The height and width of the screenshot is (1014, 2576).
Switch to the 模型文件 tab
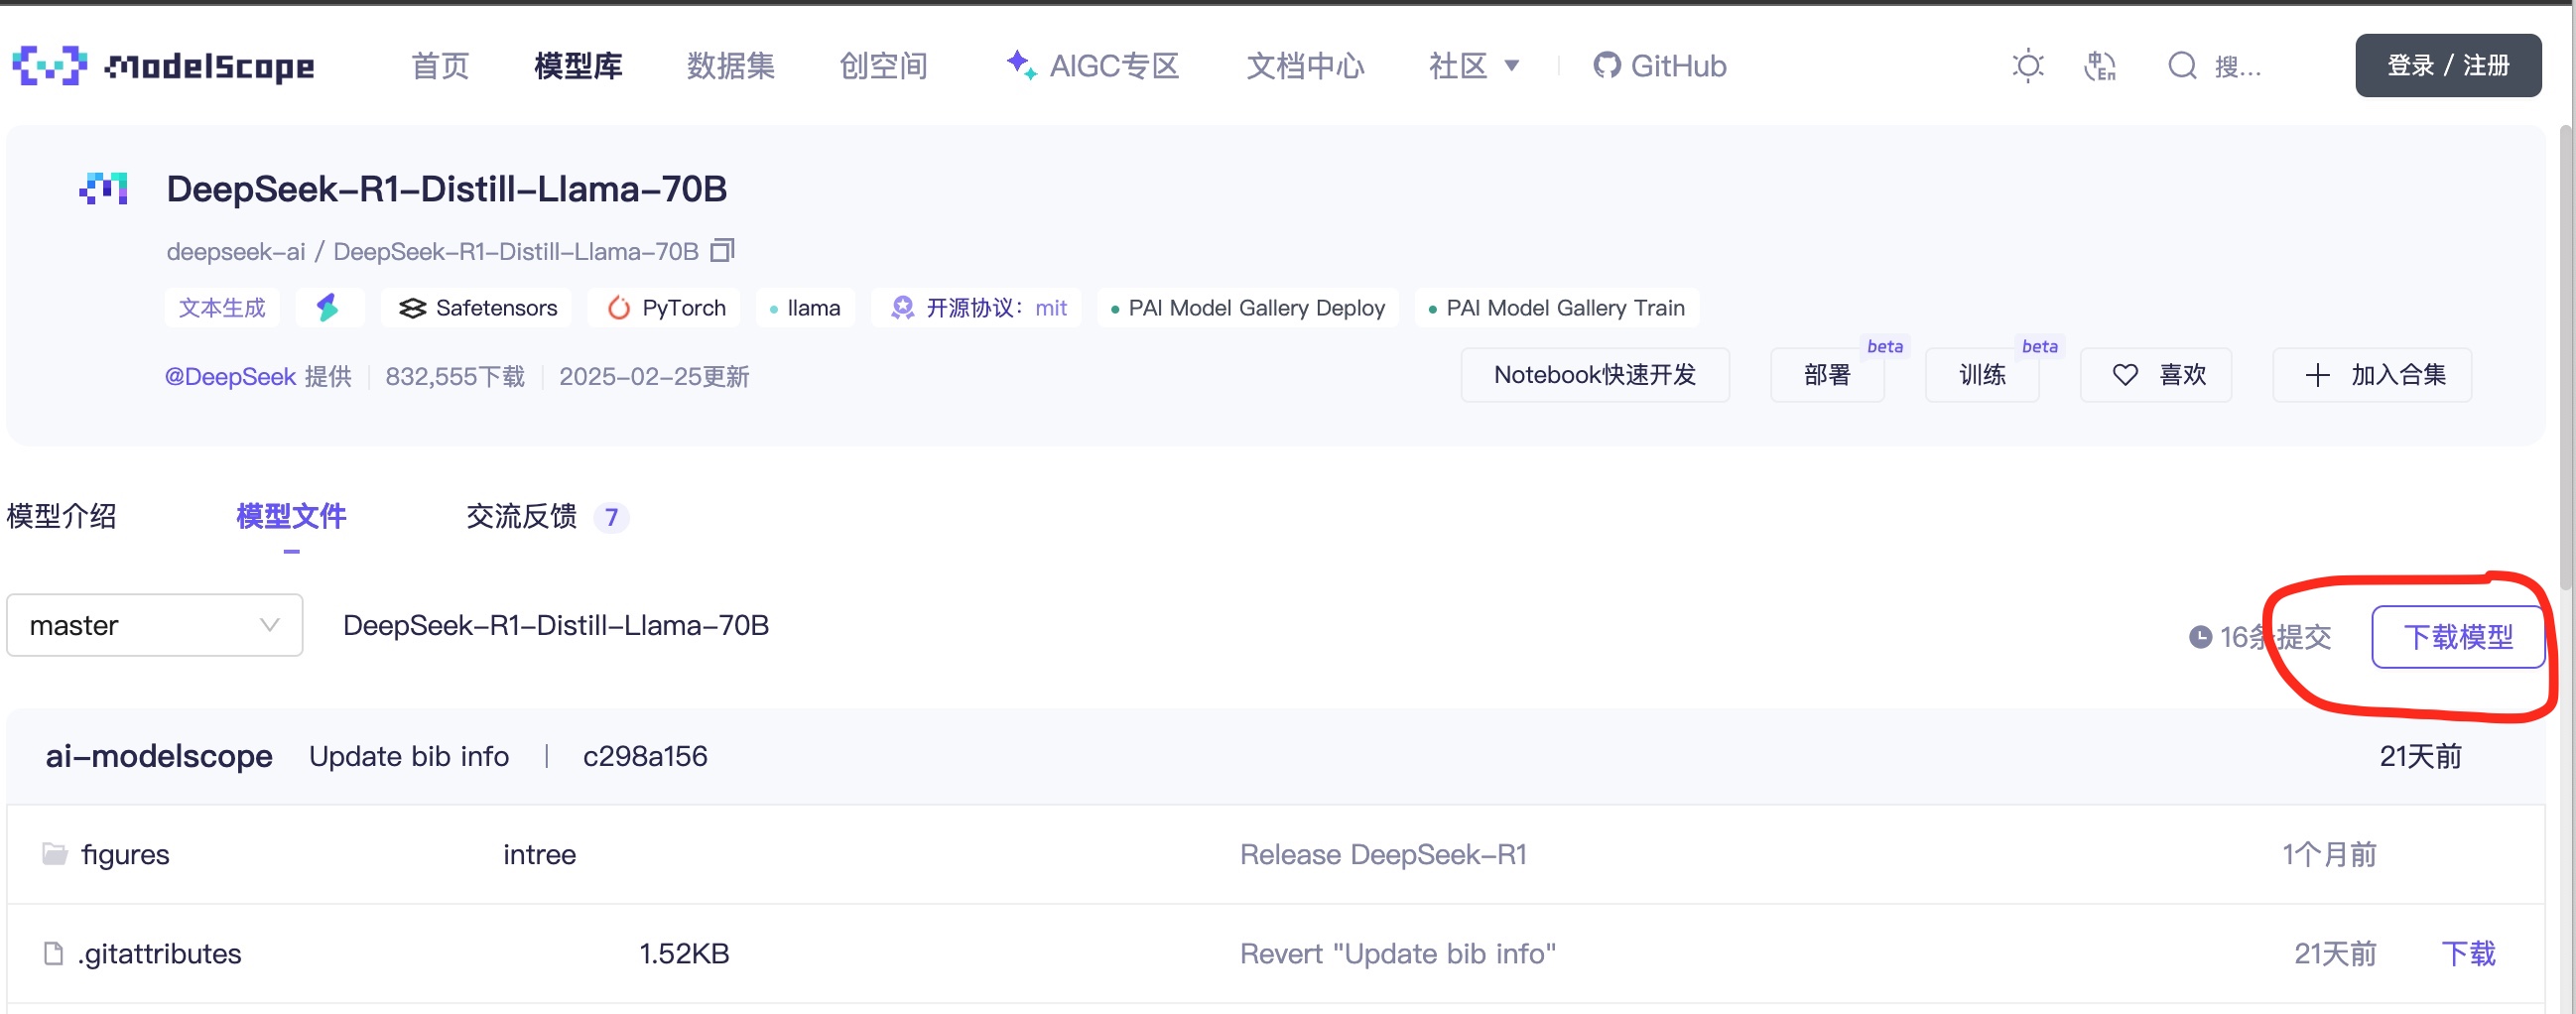click(x=291, y=516)
